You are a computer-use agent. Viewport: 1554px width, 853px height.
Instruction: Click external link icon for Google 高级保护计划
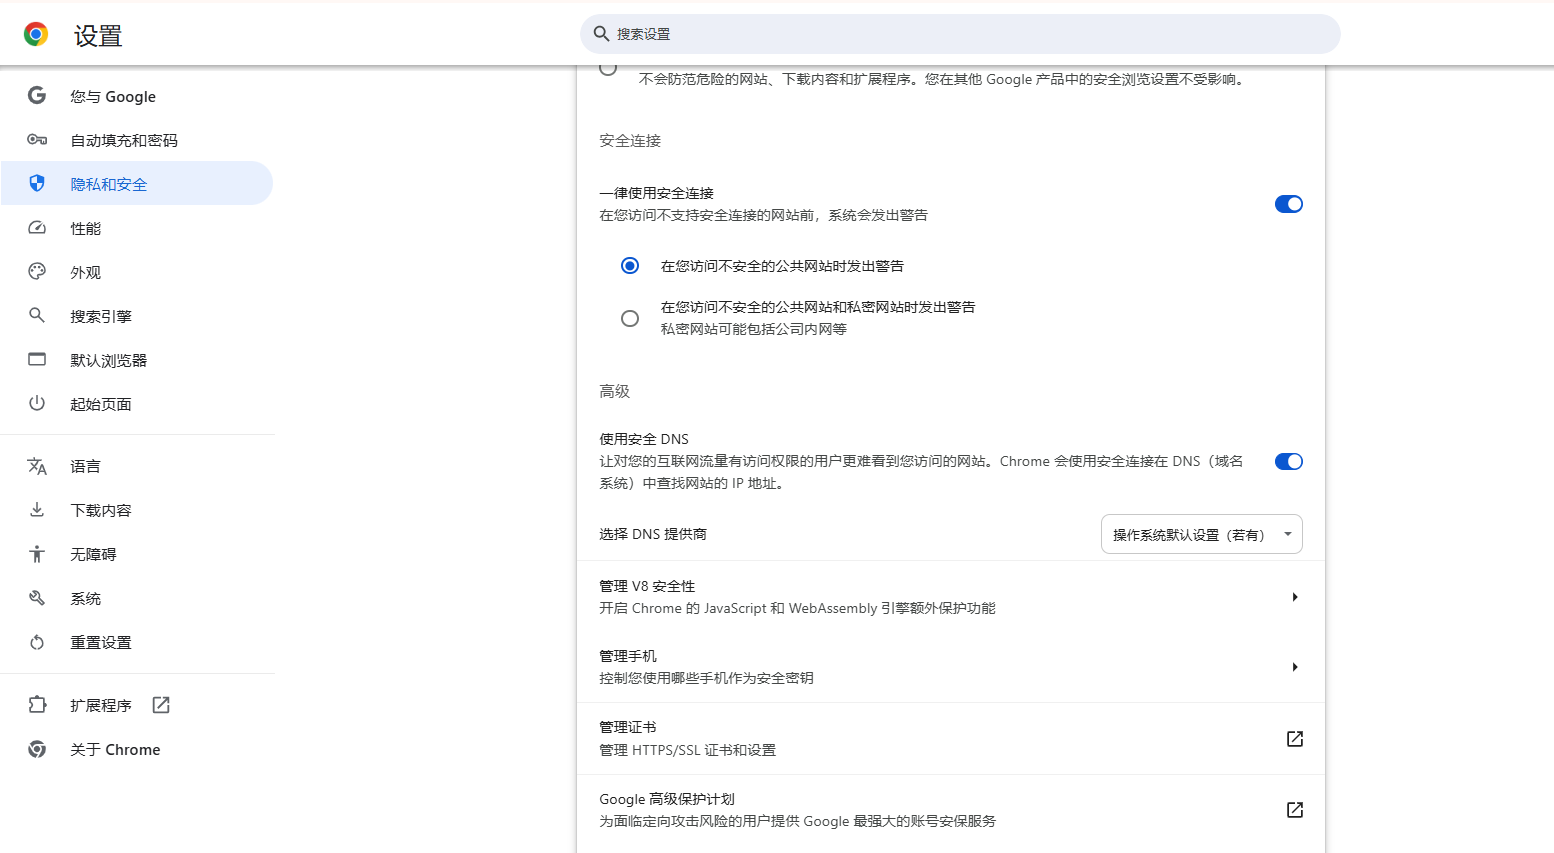pos(1295,810)
